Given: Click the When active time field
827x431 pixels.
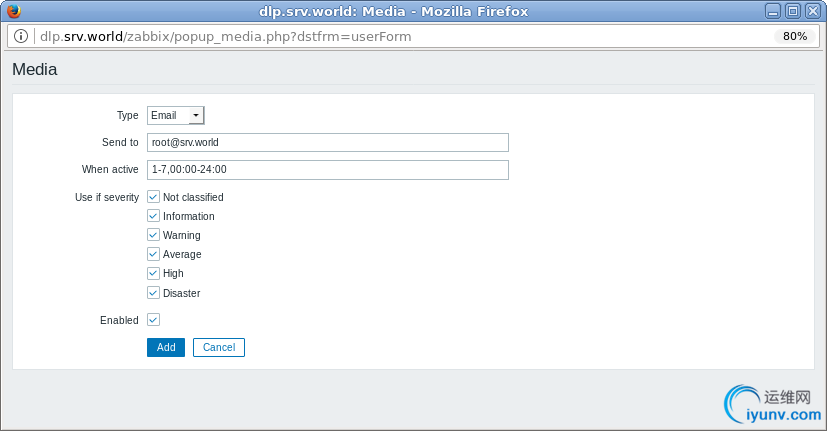Looking at the screenshot, I should coord(328,170).
